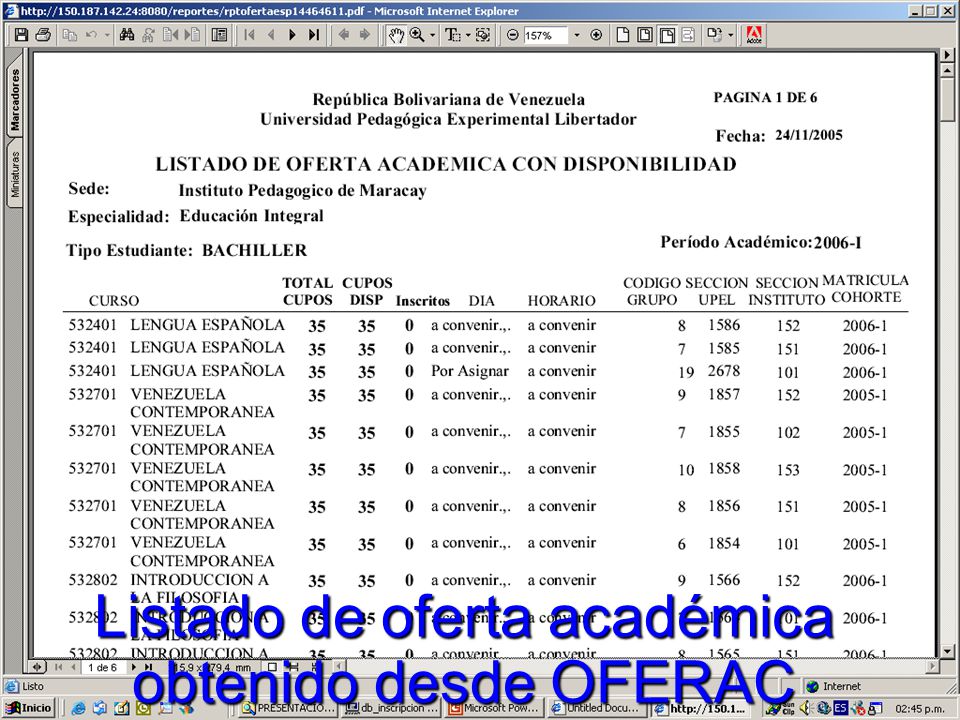Select the Hand tool
Viewport: 960px width, 720px height.
coord(396,35)
